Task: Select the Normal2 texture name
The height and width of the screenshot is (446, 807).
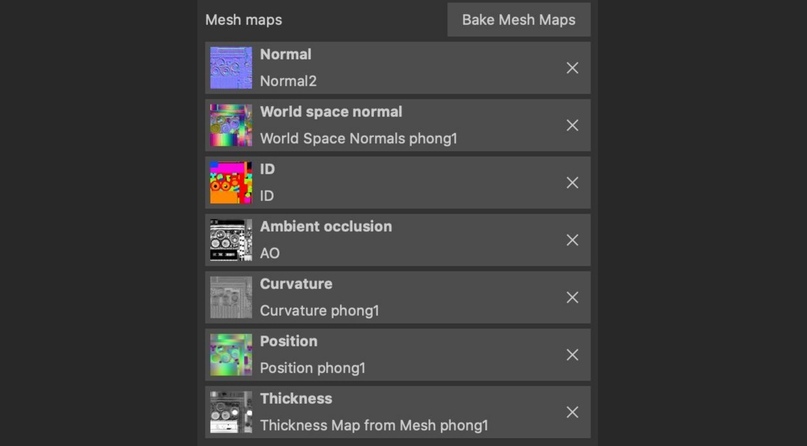Action: coord(288,81)
